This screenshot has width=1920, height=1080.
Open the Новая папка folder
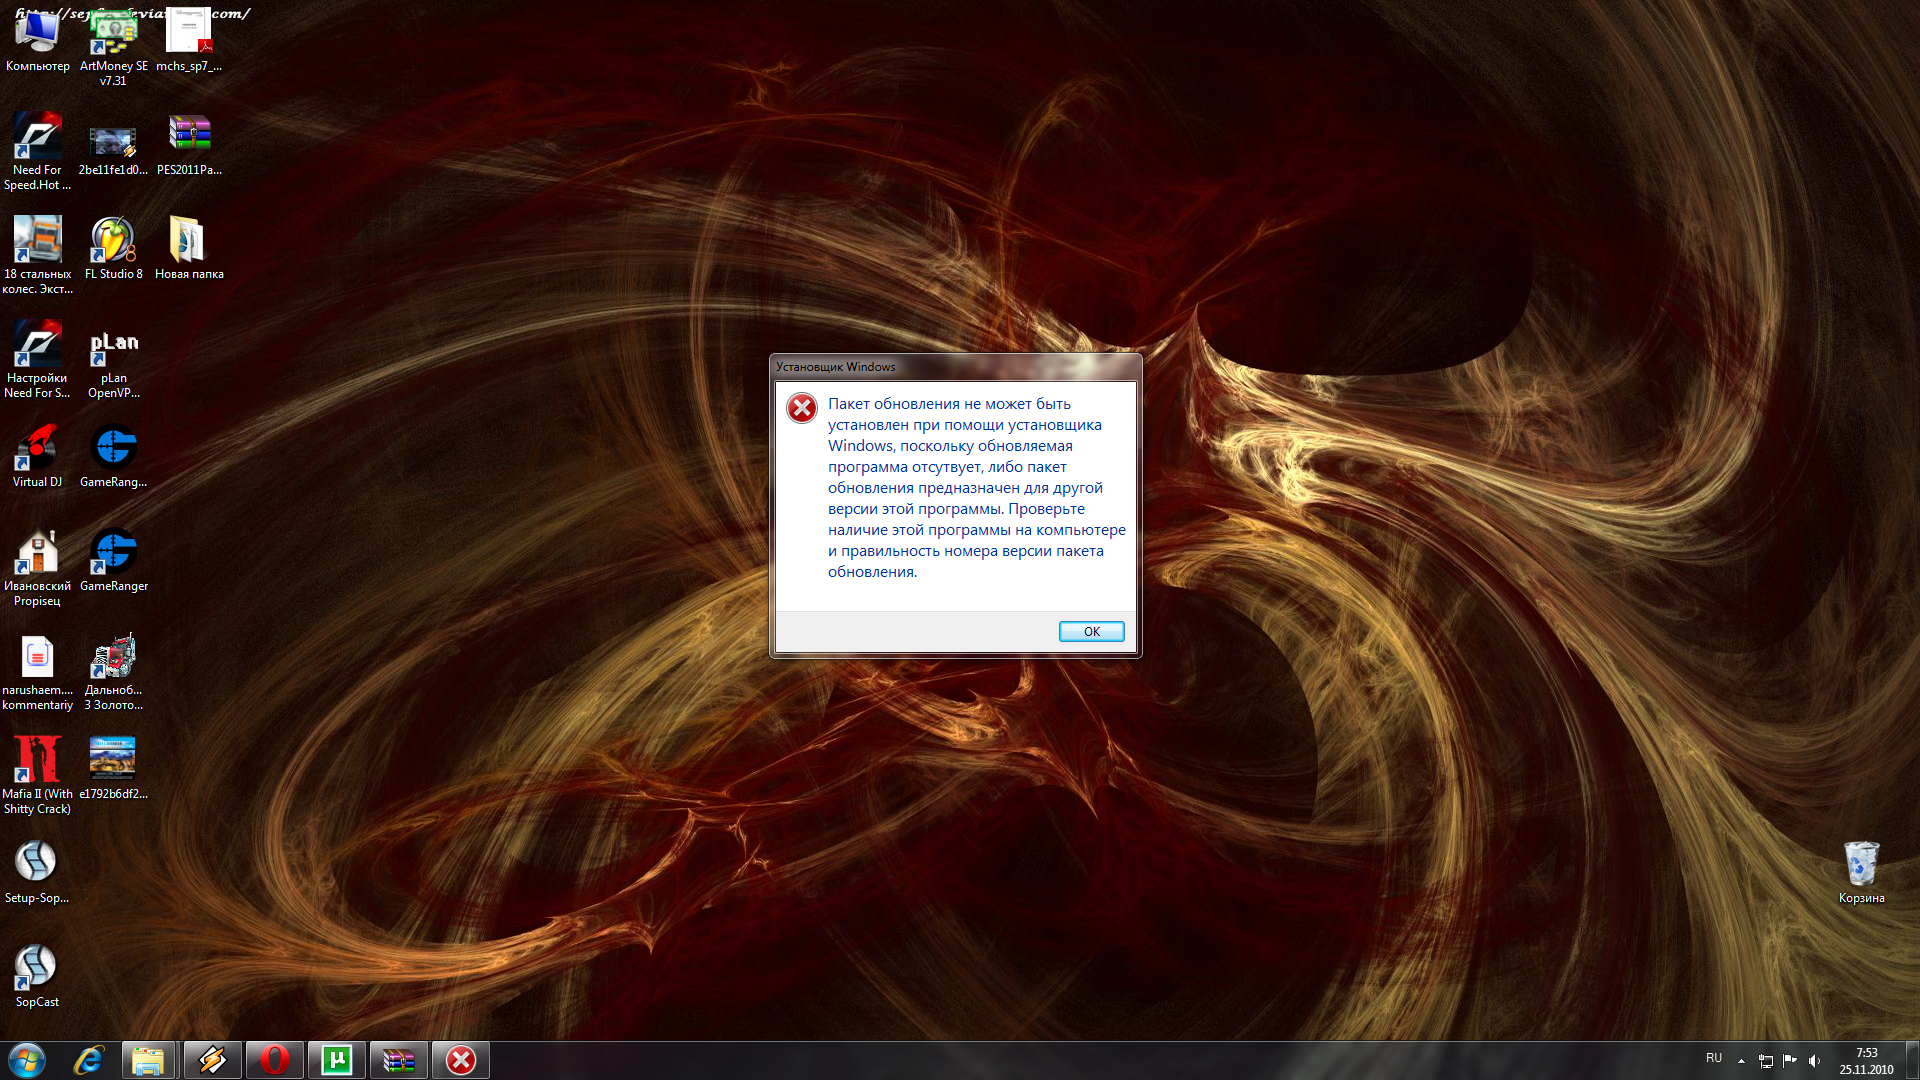(x=188, y=242)
